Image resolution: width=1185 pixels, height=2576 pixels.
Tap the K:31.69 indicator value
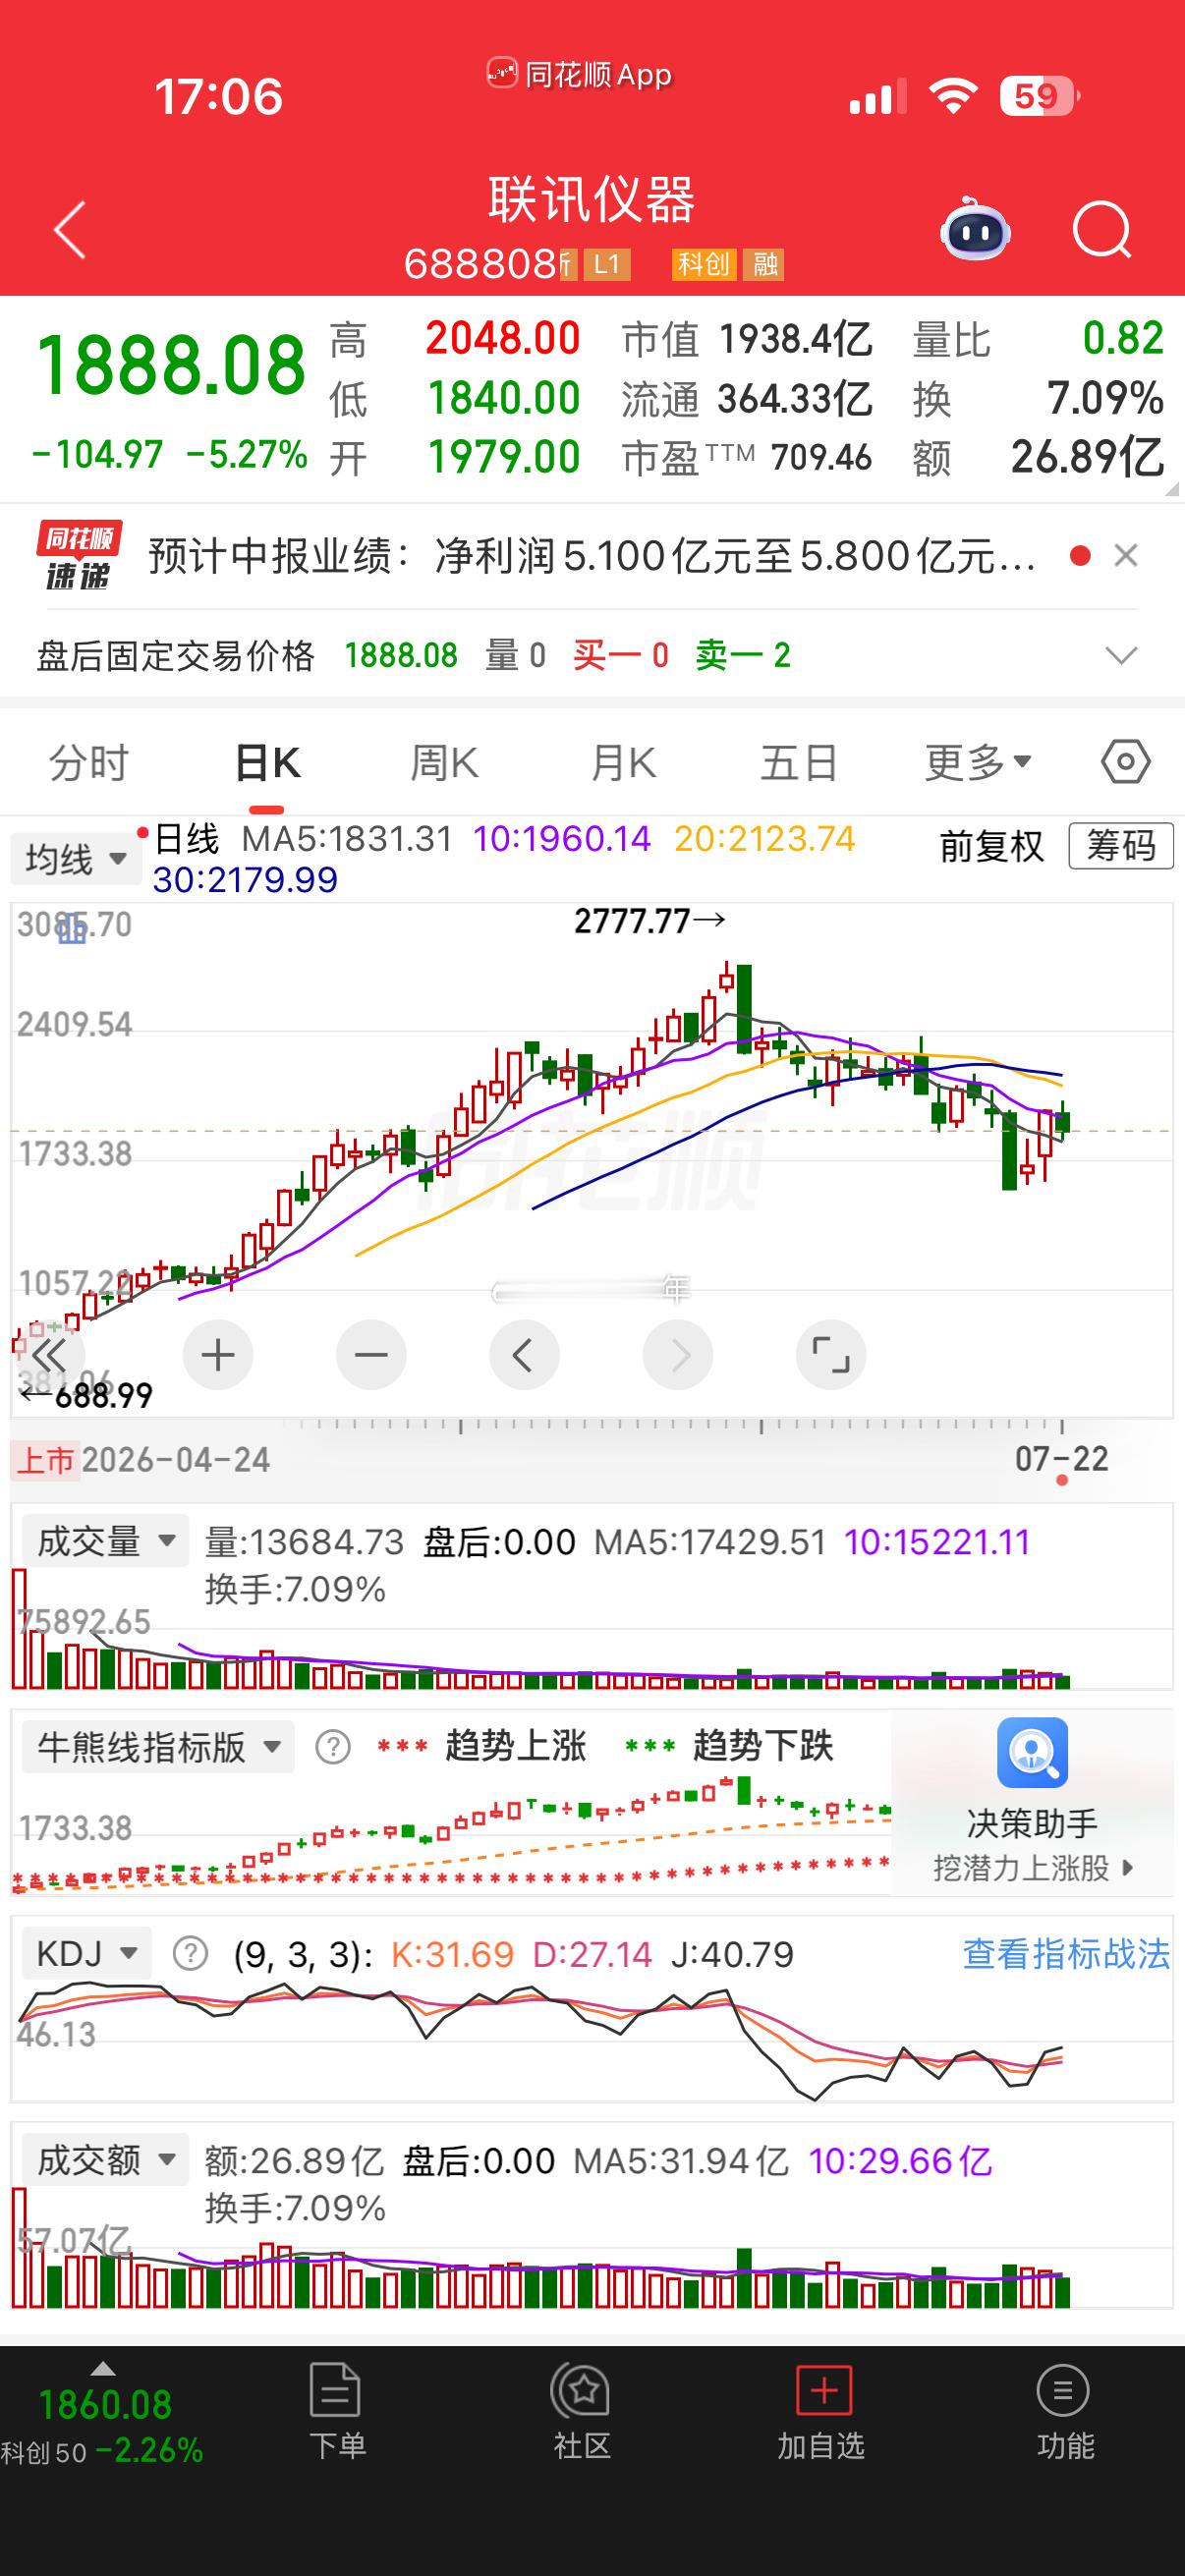click(x=452, y=1953)
